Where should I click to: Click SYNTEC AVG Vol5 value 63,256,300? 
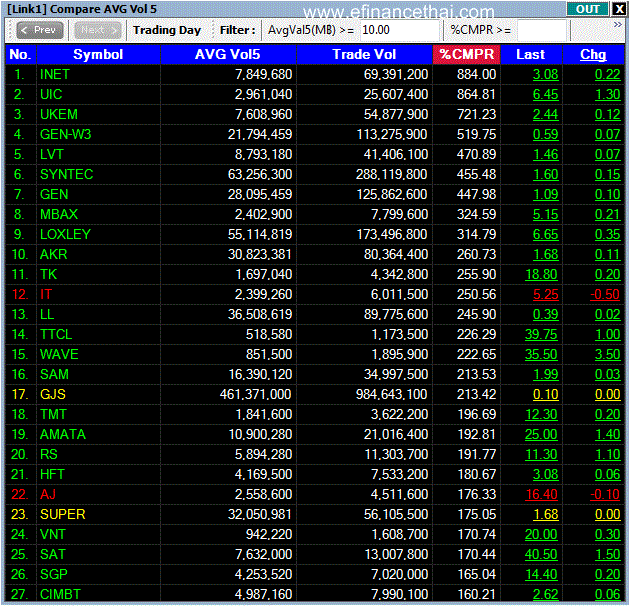pyautogui.click(x=260, y=174)
